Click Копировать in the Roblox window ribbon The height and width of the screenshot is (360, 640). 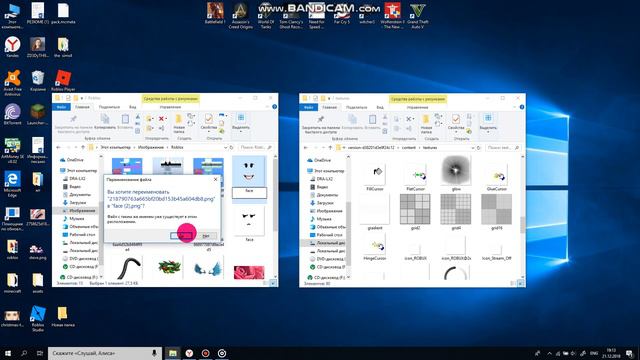point(105,122)
